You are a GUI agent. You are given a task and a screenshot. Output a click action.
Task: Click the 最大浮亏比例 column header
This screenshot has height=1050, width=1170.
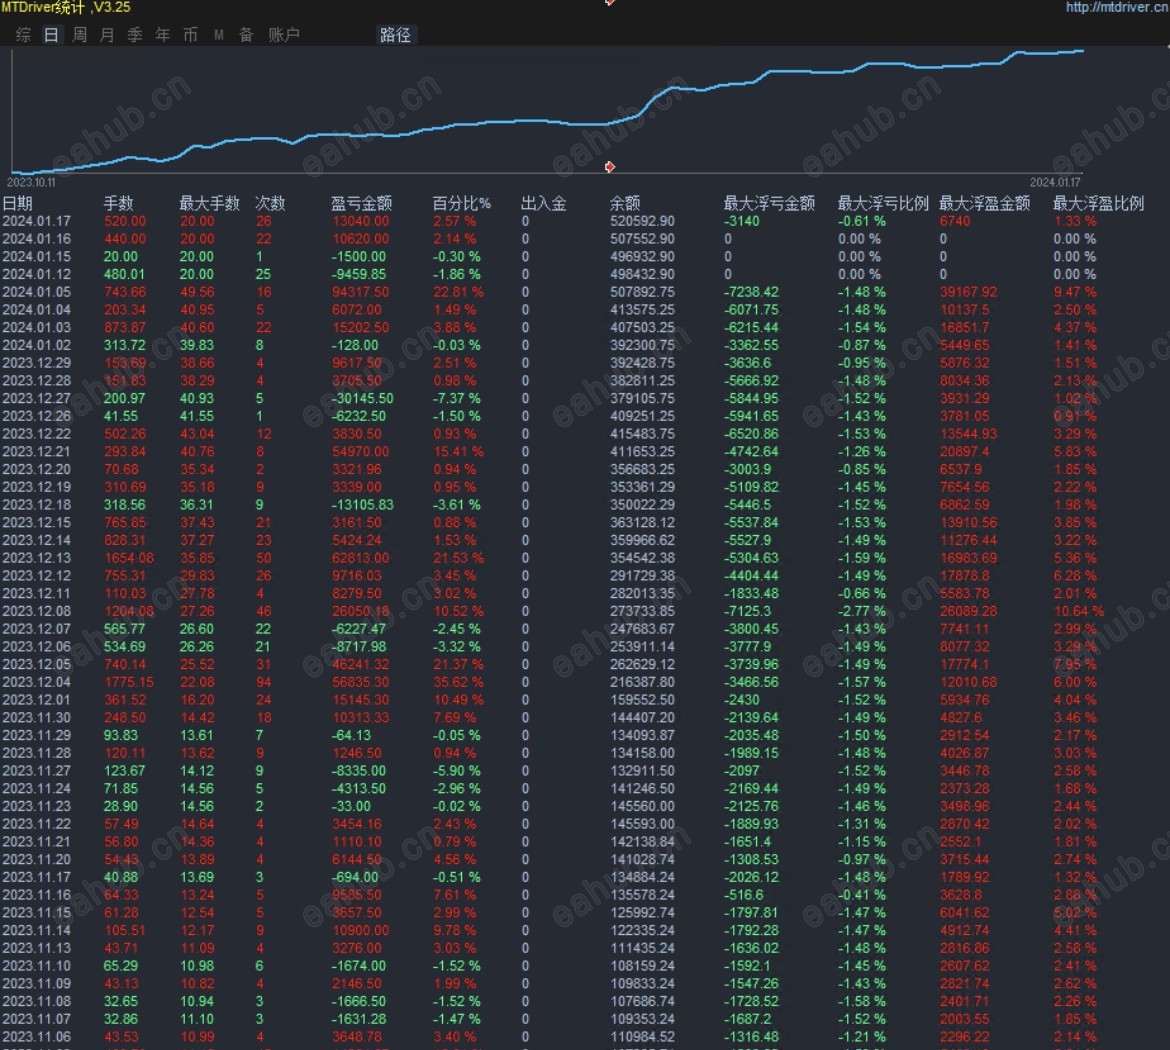pyautogui.click(x=883, y=203)
